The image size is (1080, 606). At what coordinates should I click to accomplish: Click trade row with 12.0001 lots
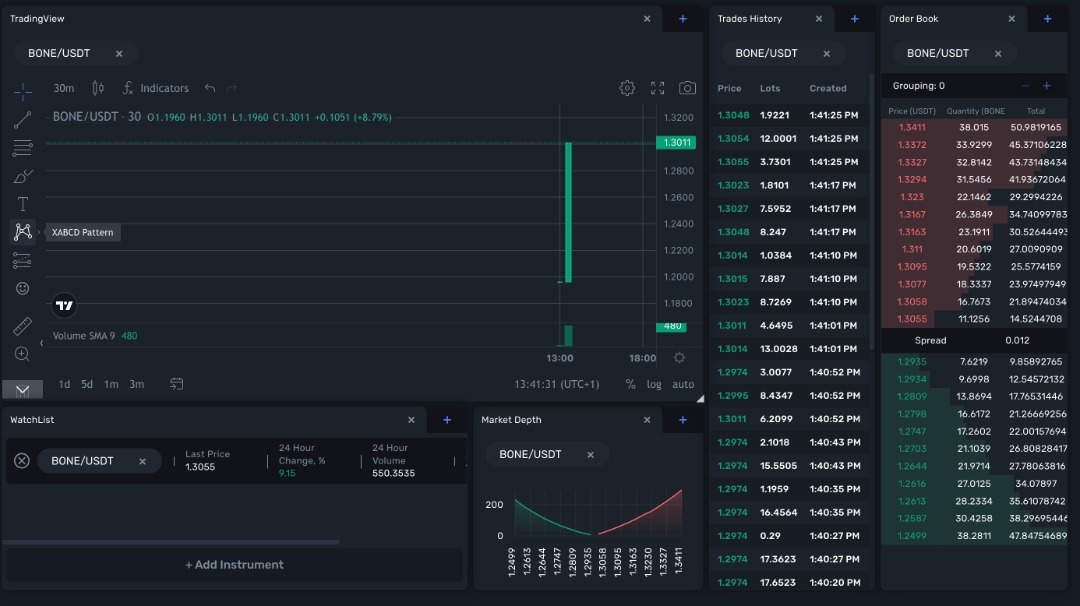[789, 138]
